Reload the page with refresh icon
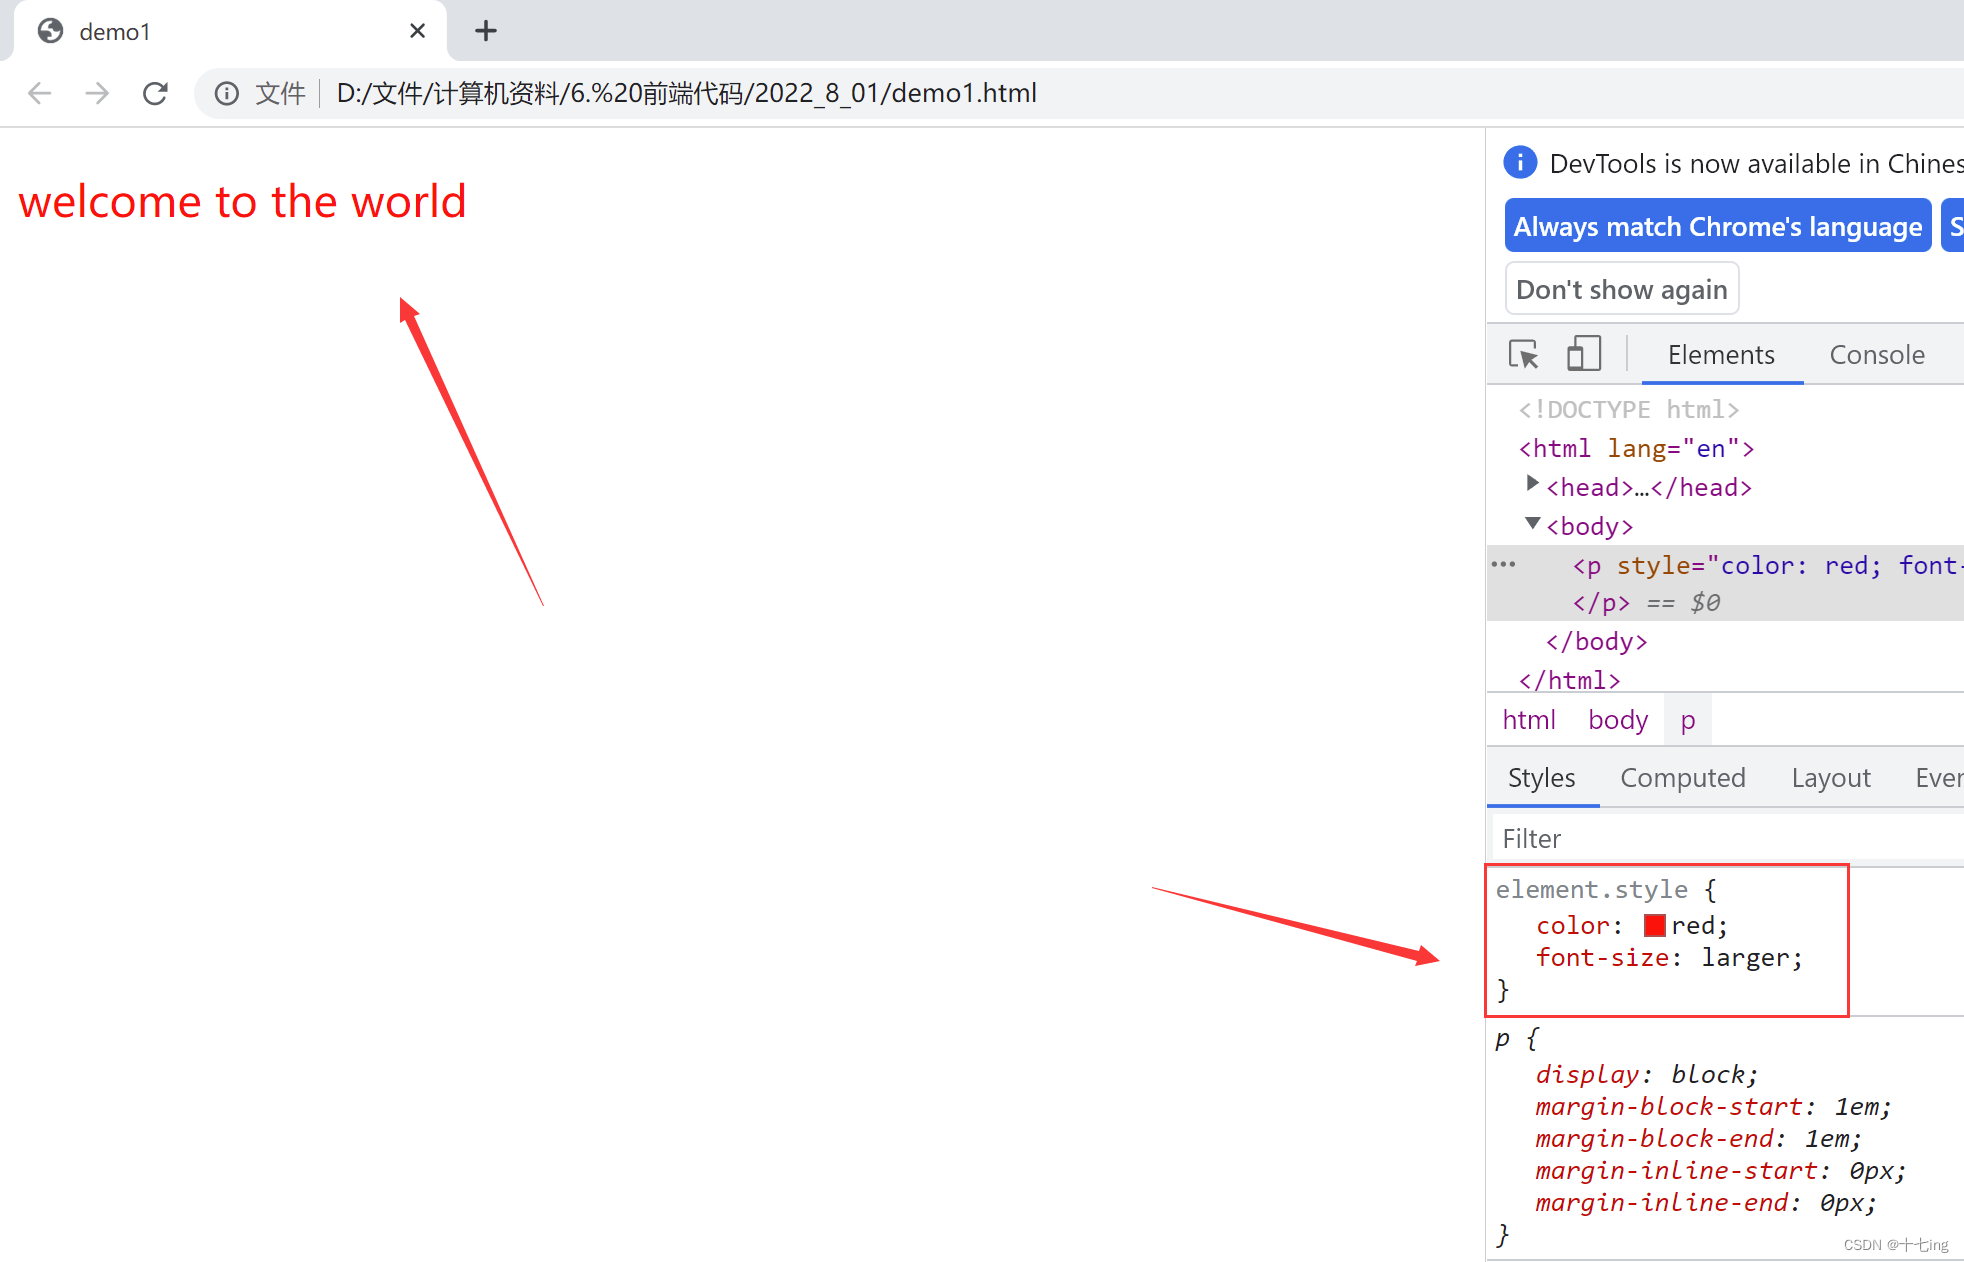Screen dimensions: 1964x1262 point(155,93)
